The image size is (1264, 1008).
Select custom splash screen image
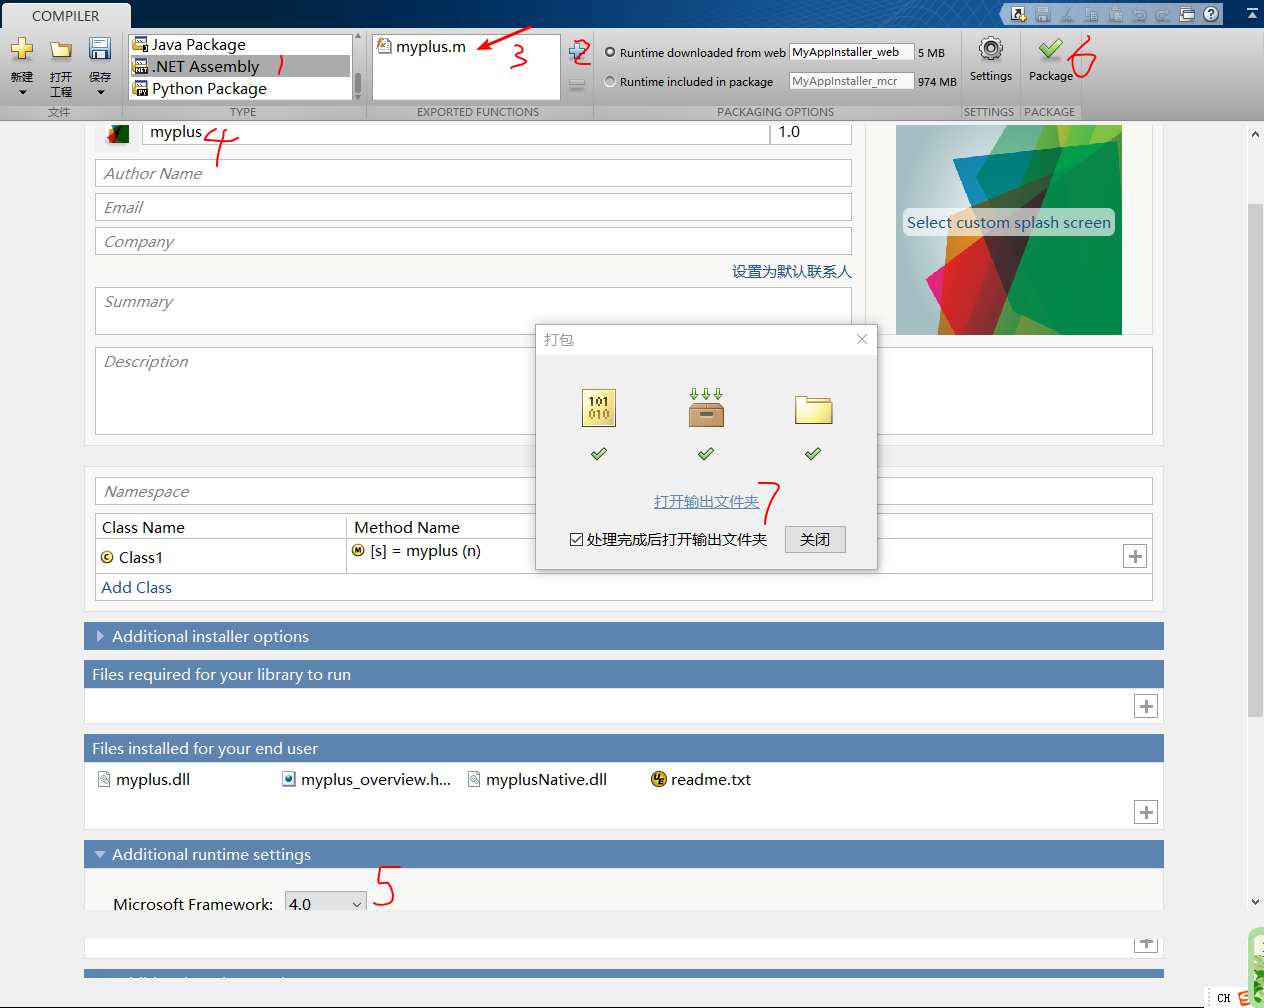click(1008, 229)
